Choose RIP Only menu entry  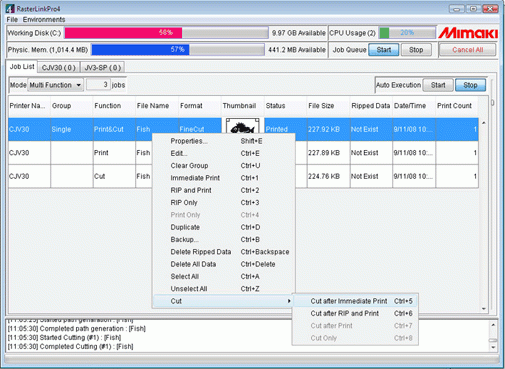coord(223,203)
